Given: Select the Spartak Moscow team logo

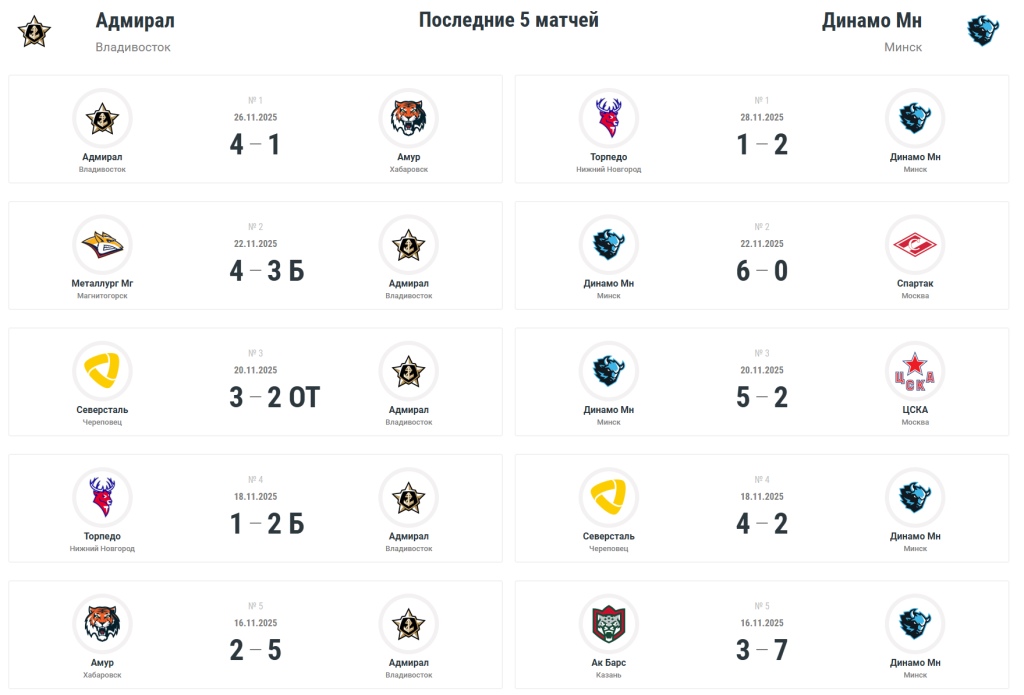Looking at the screenshot, I should click(x=915, y=245).
